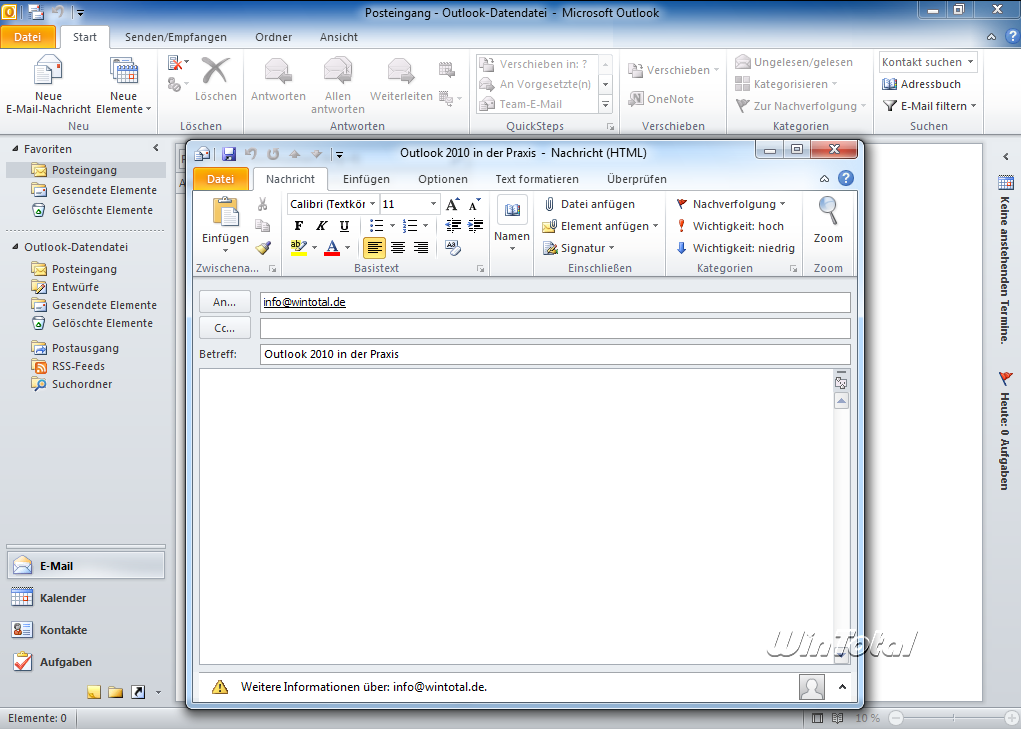Open the Namen address book button

coord(512,225)
